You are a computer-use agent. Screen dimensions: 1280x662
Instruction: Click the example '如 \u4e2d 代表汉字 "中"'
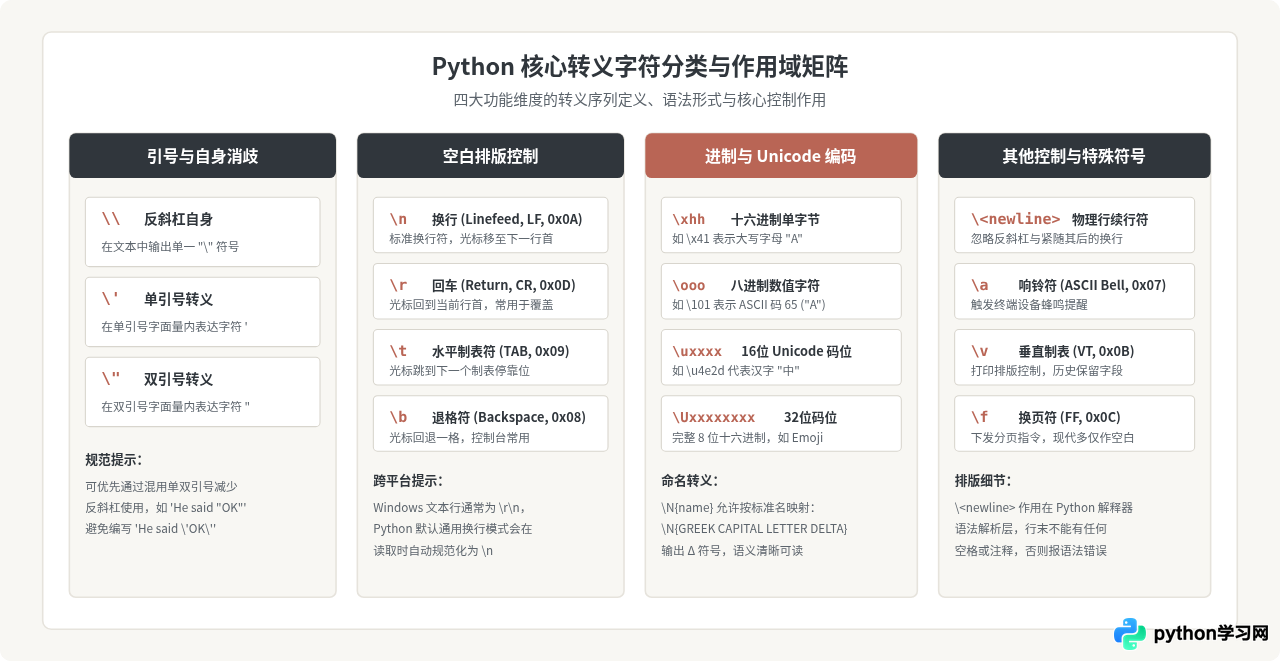(x=736, y=371)
